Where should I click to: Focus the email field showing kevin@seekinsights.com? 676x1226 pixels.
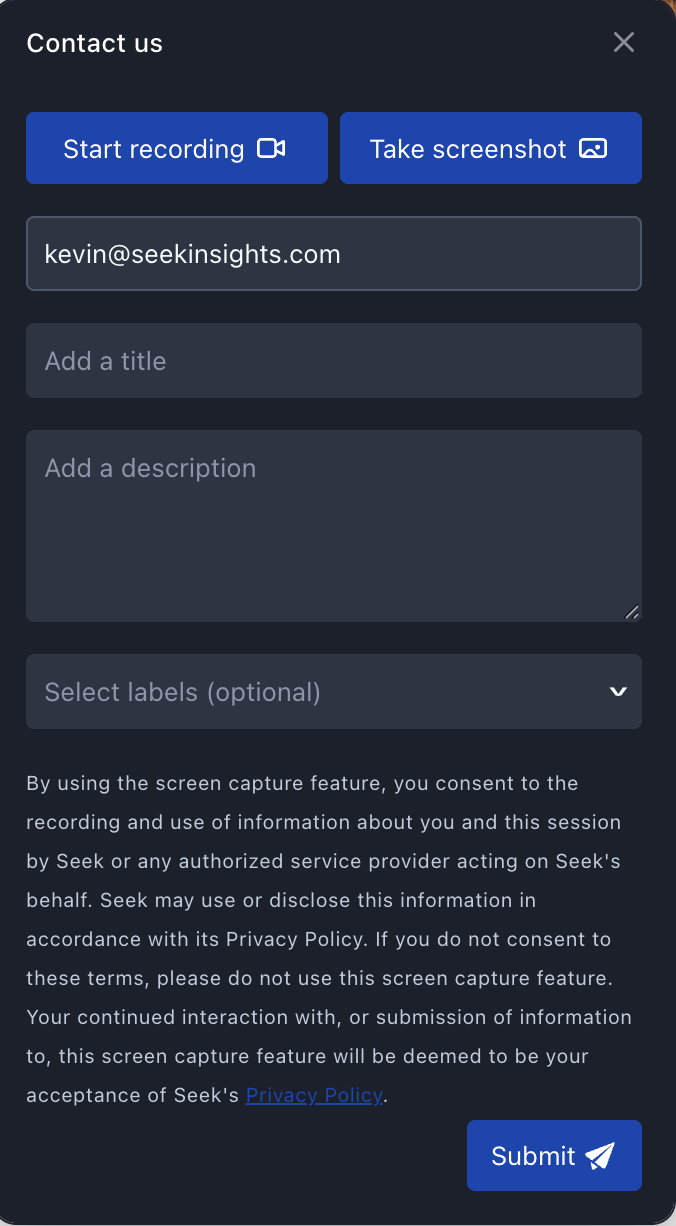pos(334,254)
